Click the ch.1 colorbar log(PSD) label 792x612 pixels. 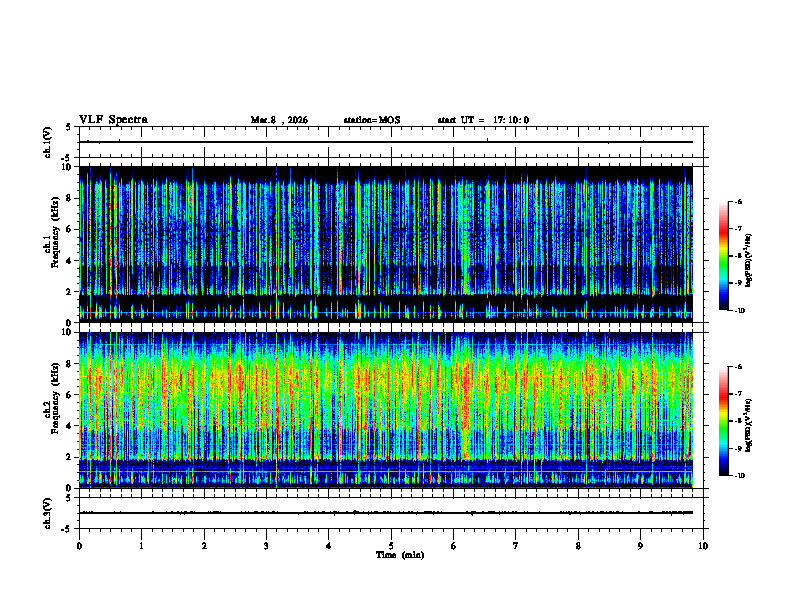[749, 261]
